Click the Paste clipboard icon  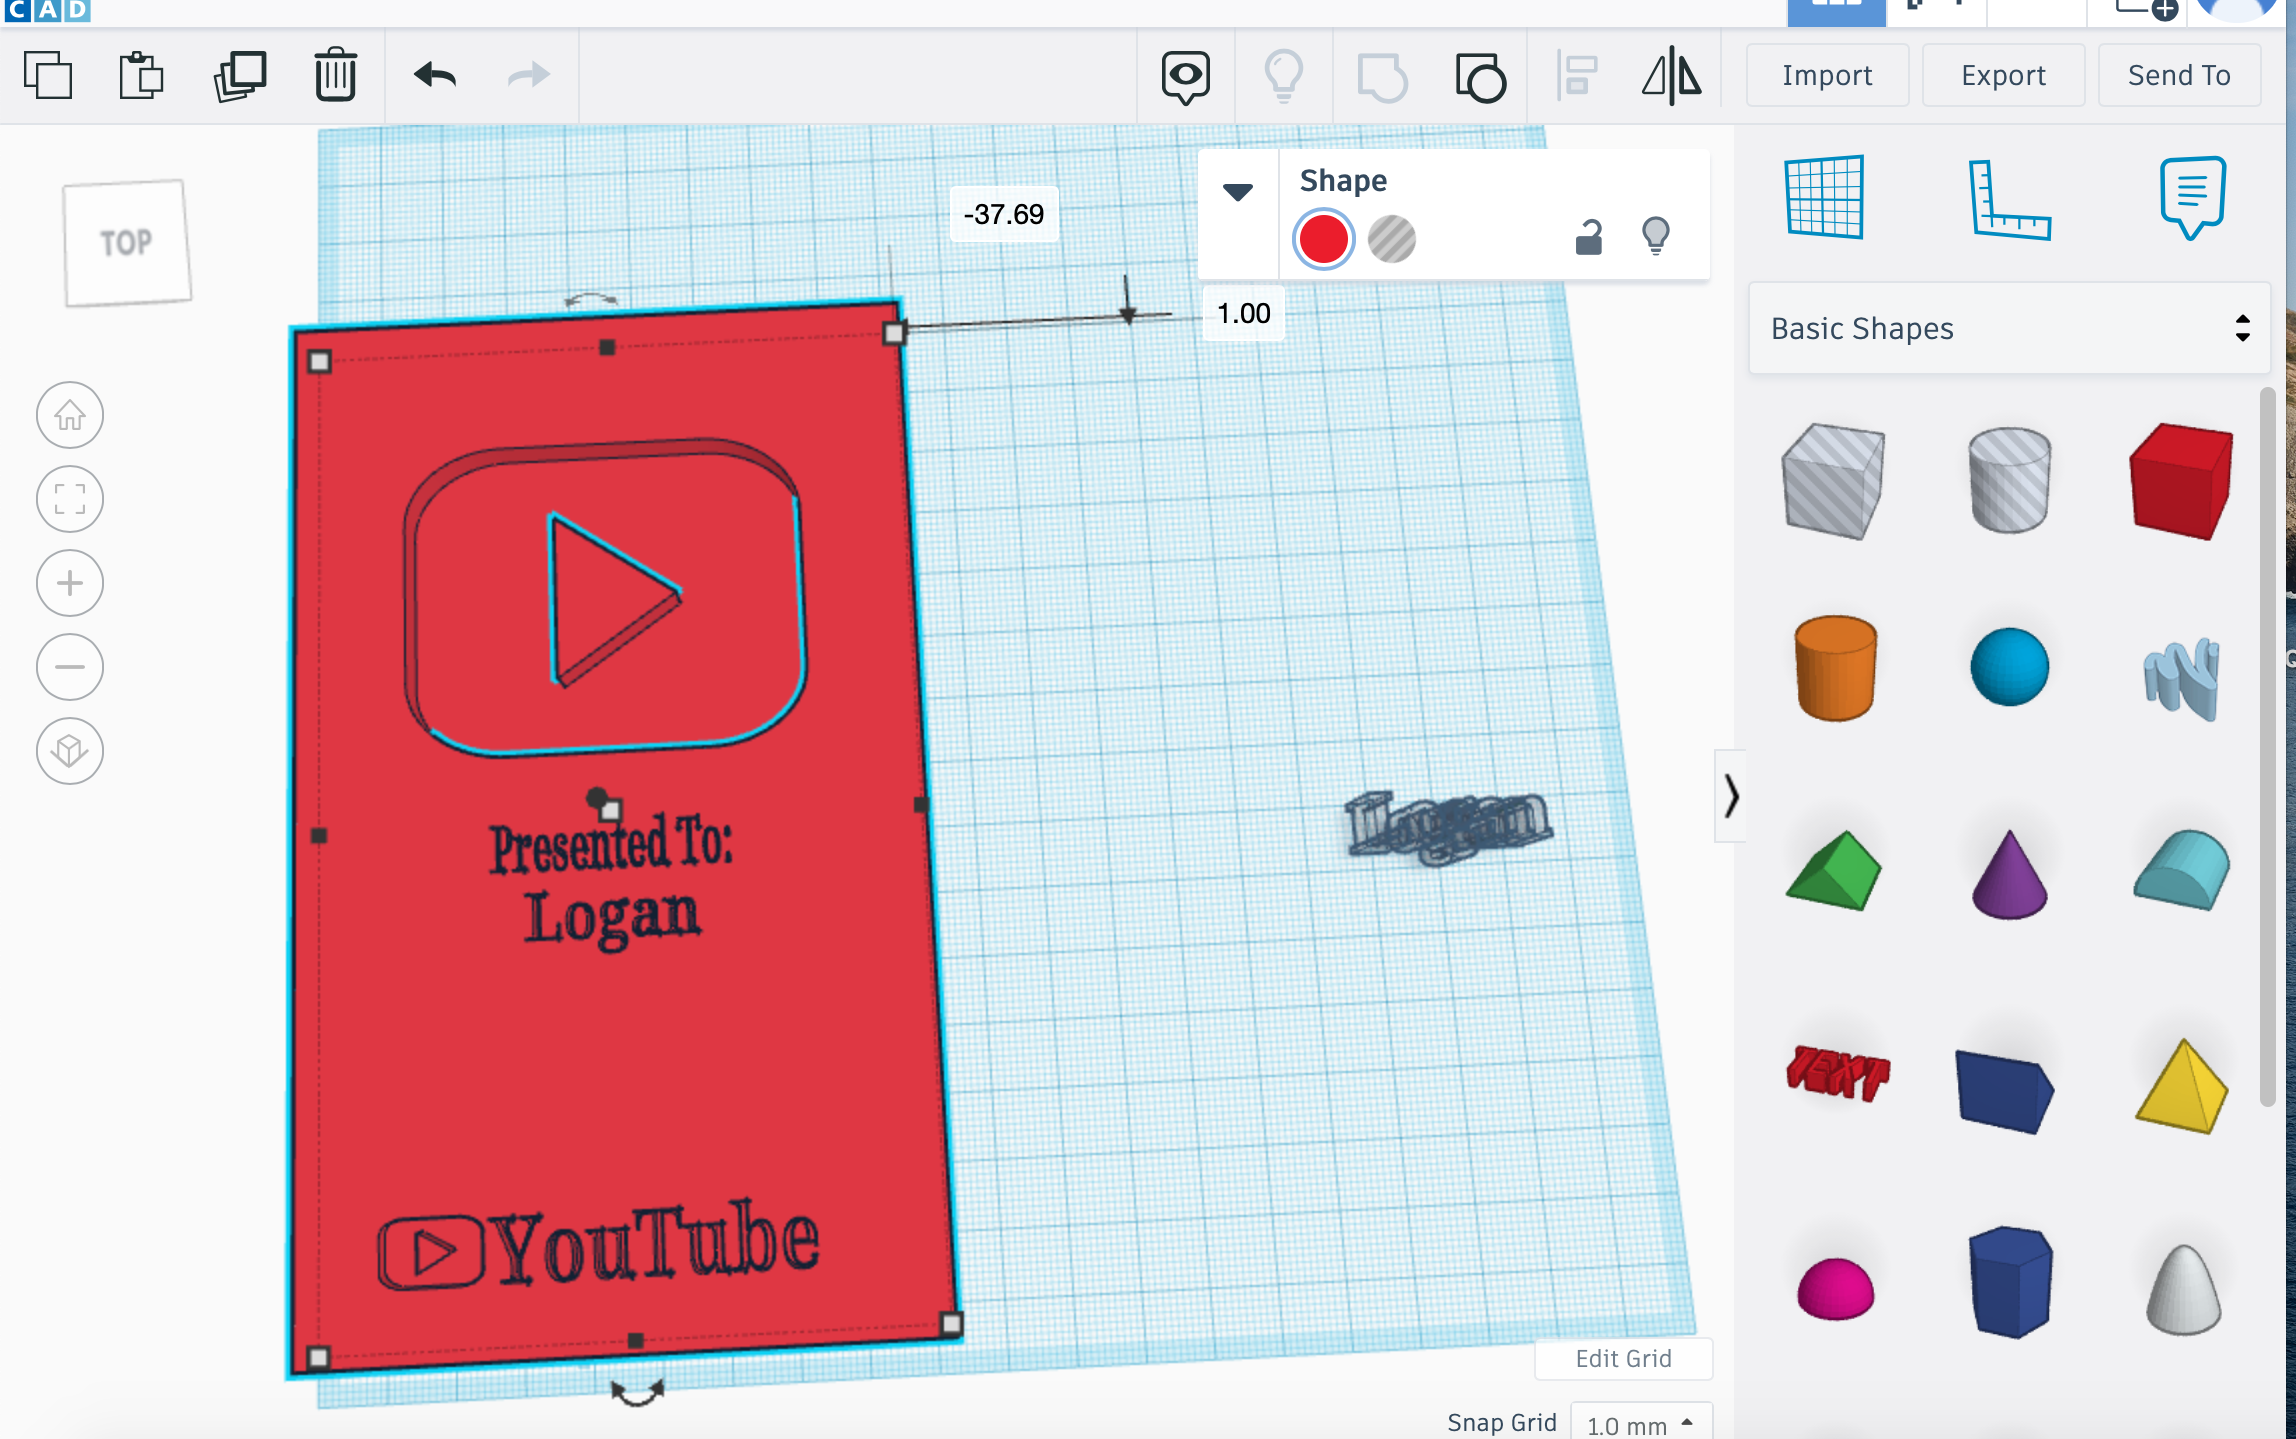(x=141, y=76)
